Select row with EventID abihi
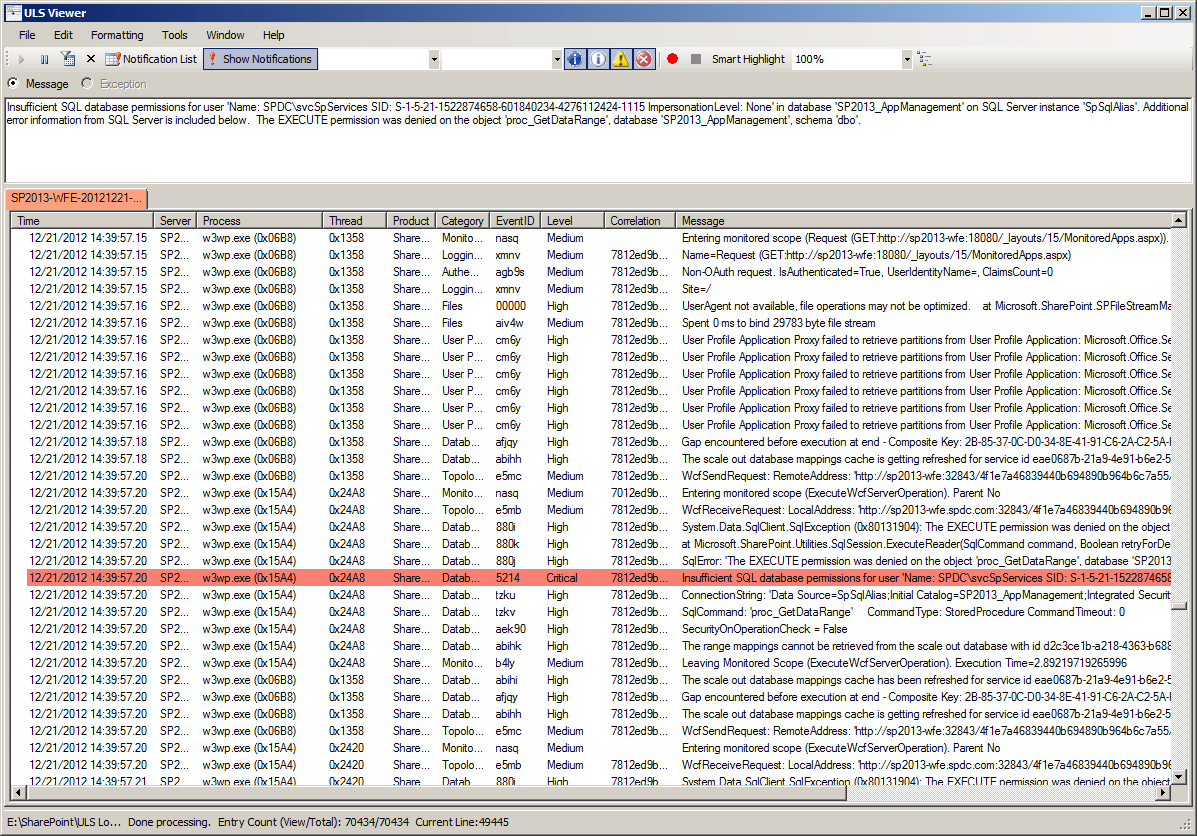This screenshot has height=836, width=1197. (x=599, y=680)
